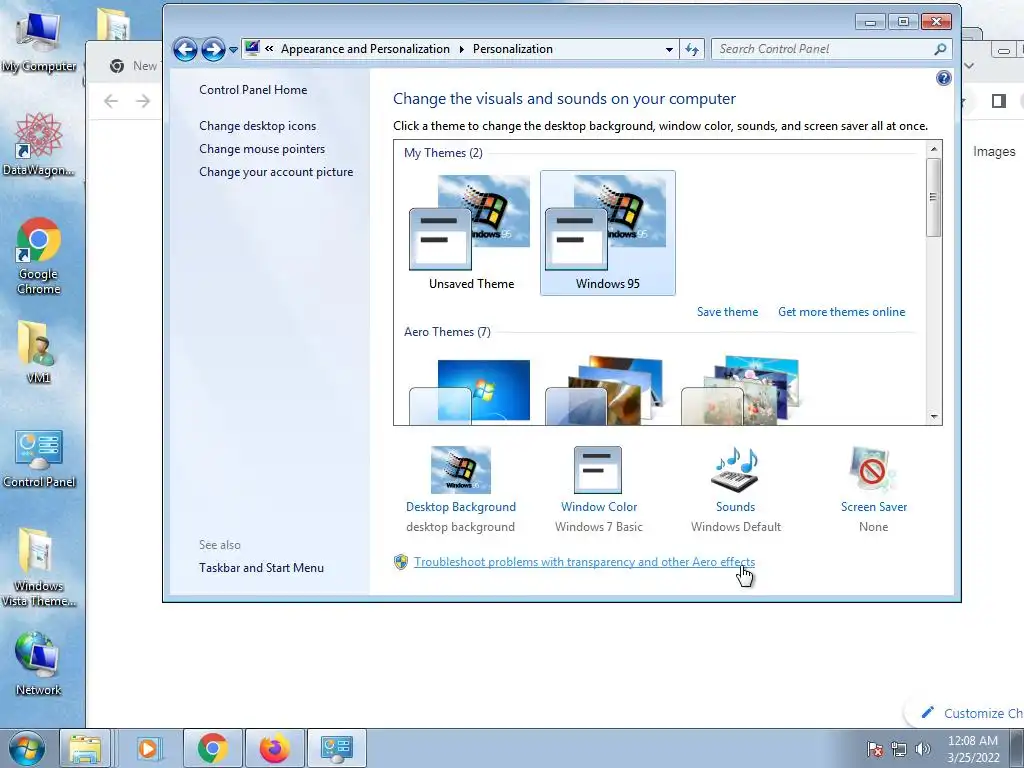Open the Control Panel desktop icon

coord(39,458)
